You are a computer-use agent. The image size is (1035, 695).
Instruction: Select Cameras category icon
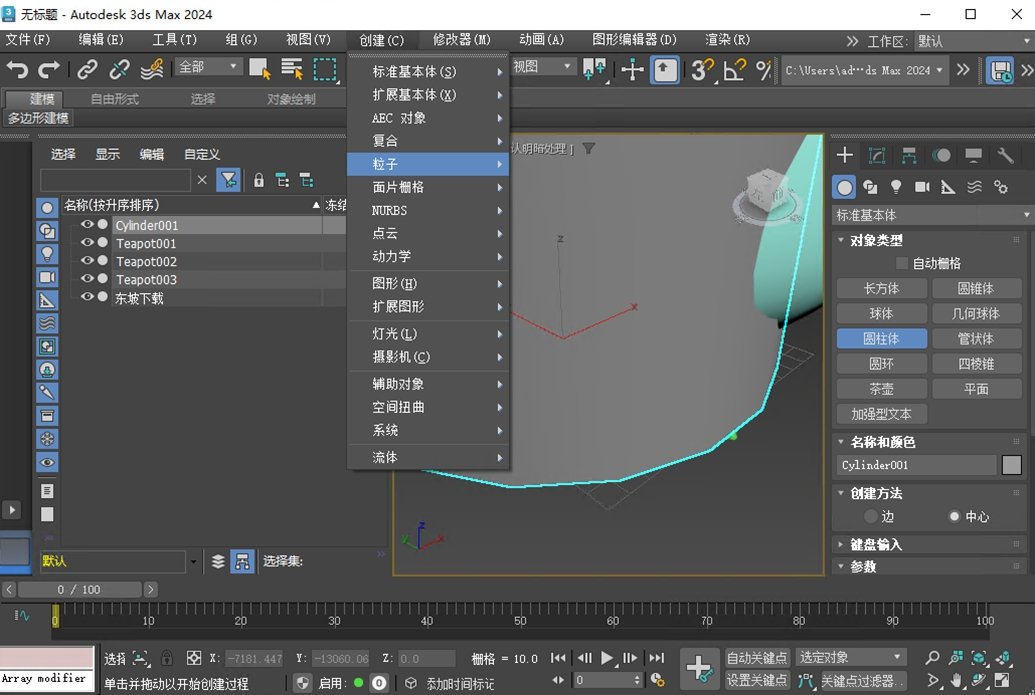[922, 187]
